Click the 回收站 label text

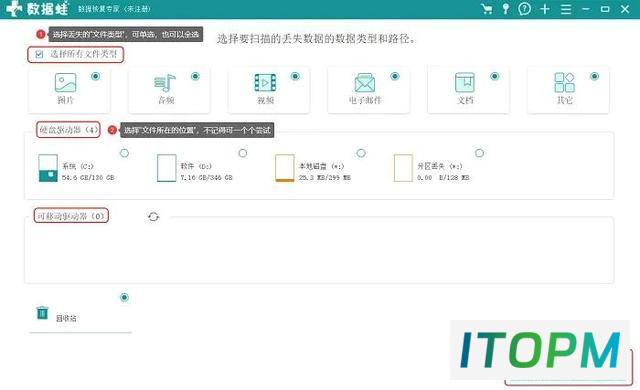point(66,318)
